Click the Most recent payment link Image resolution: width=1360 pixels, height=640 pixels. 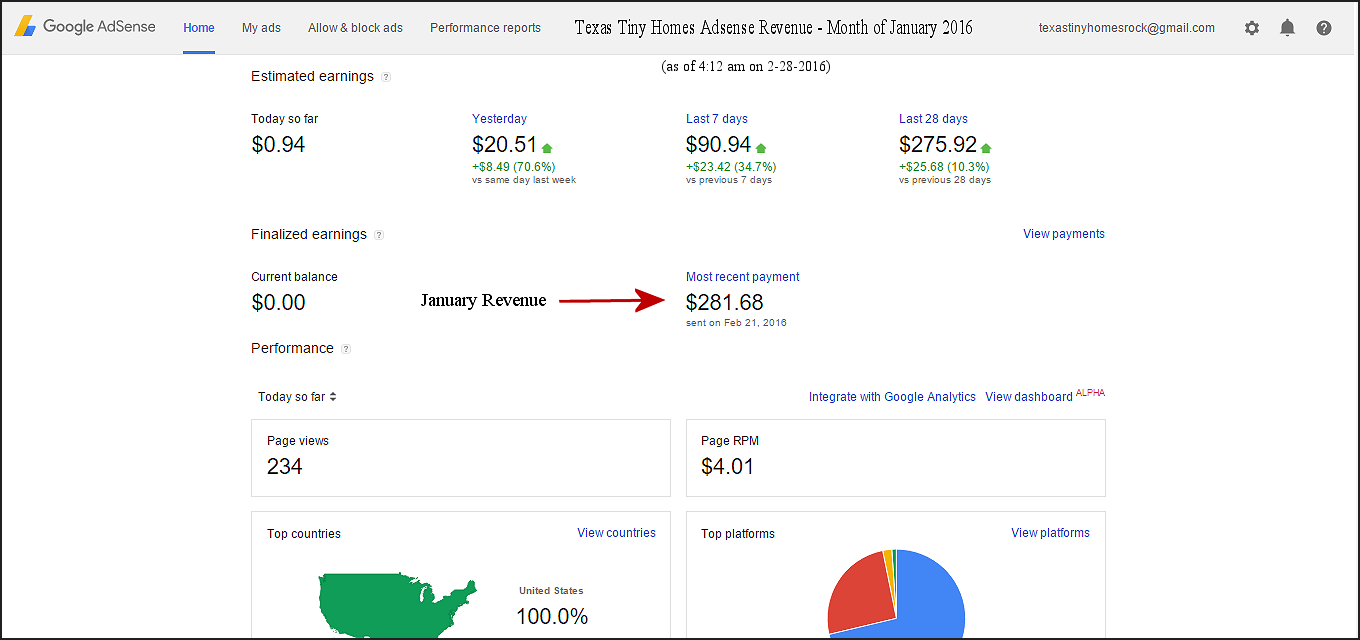[x=742, y=277]
